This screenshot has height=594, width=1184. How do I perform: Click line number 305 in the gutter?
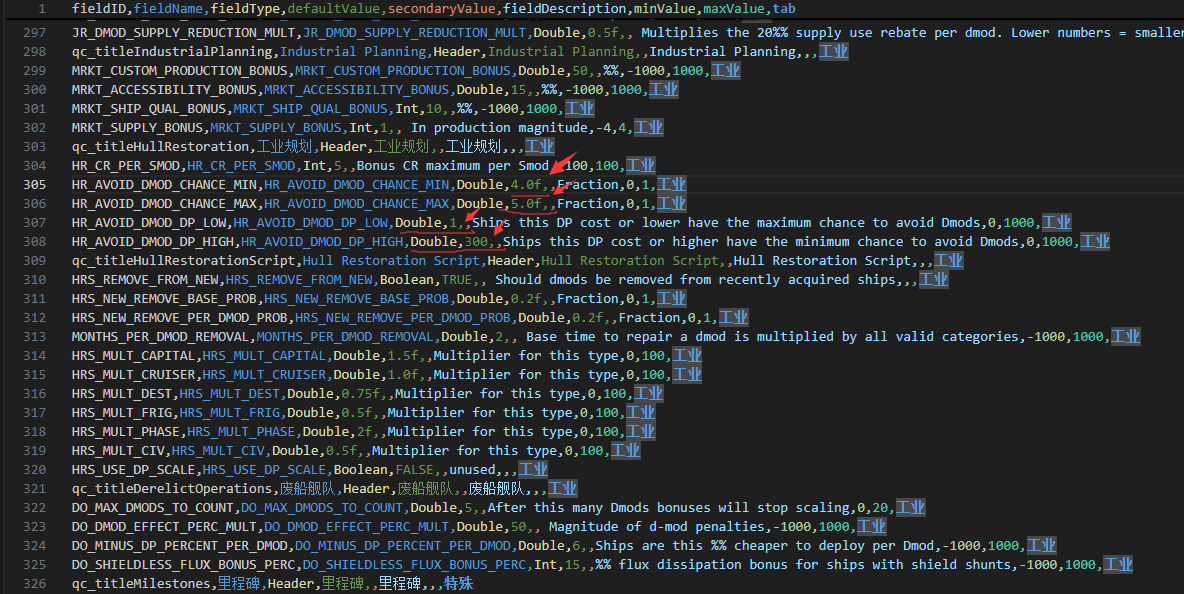pos(33,185)
